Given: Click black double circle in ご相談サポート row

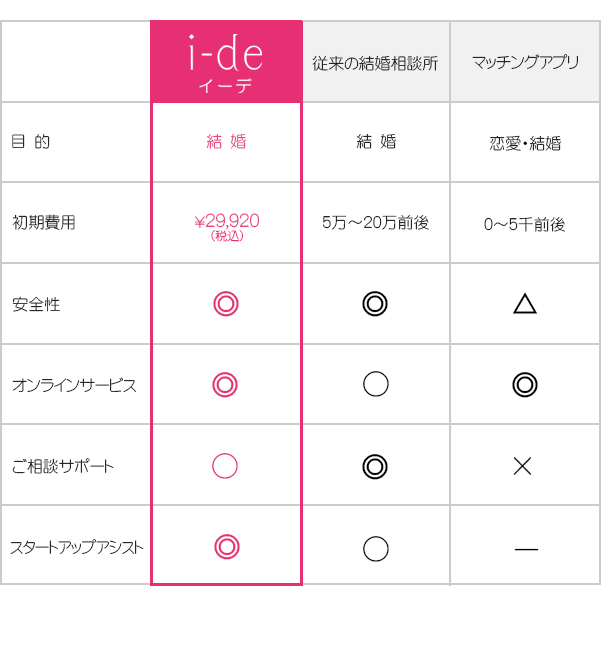Looking at the screenshot, I should (375, 467).
